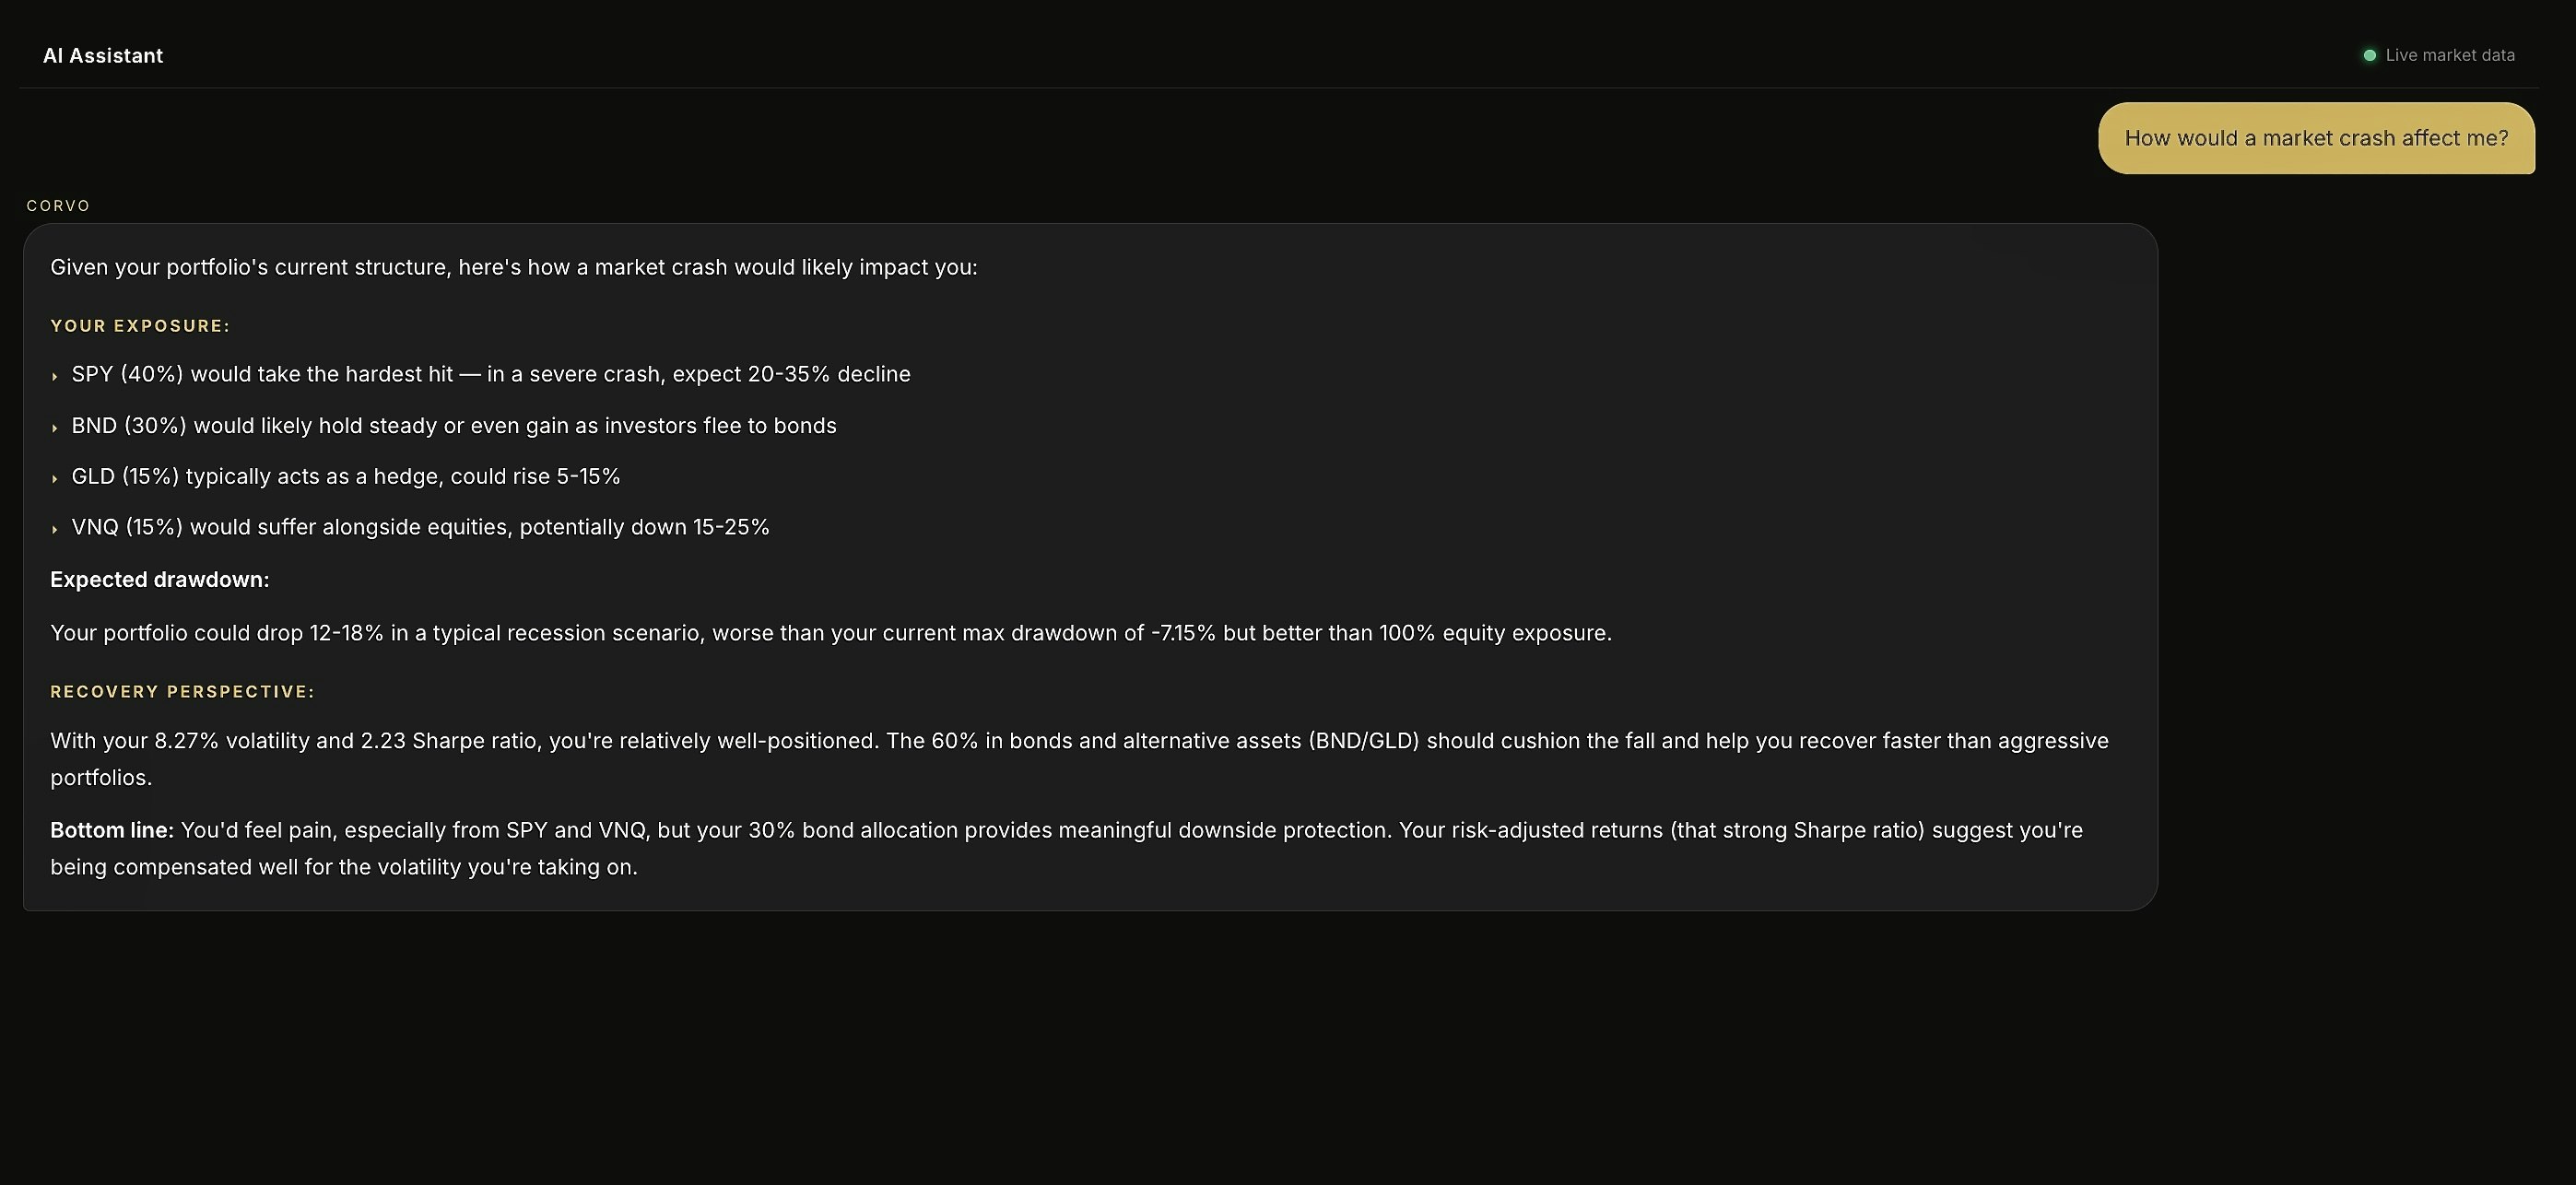Click the bullet arrow beside VNQ (15%)
2576x1185 pixels.
pos(55,529)
